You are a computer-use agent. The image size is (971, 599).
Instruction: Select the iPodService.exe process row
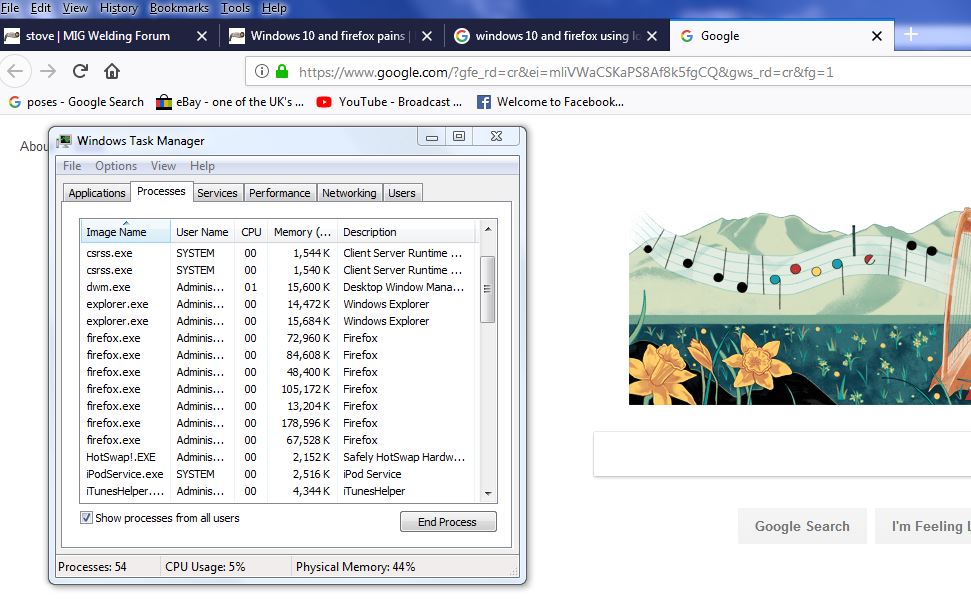[x=125, y=474]
